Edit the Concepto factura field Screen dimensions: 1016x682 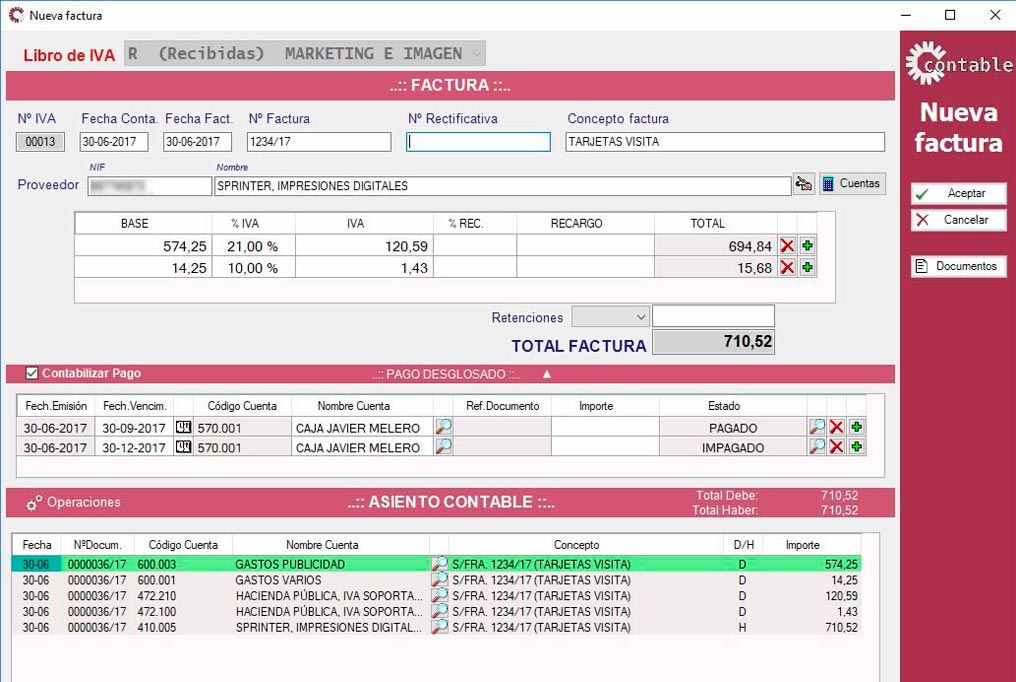point(724,142)
